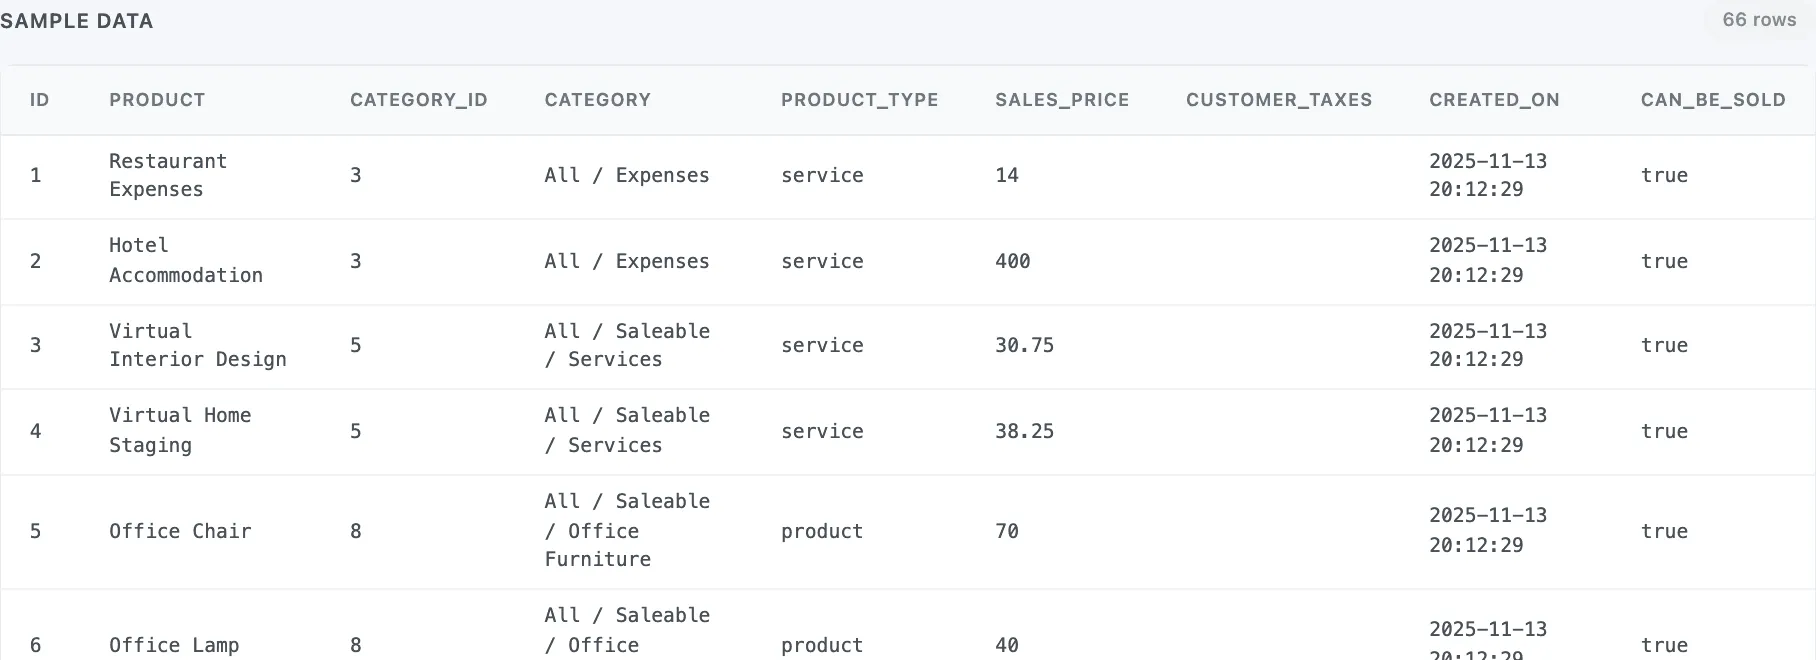
Task: Click the ID column header
Action: point(39,100)
